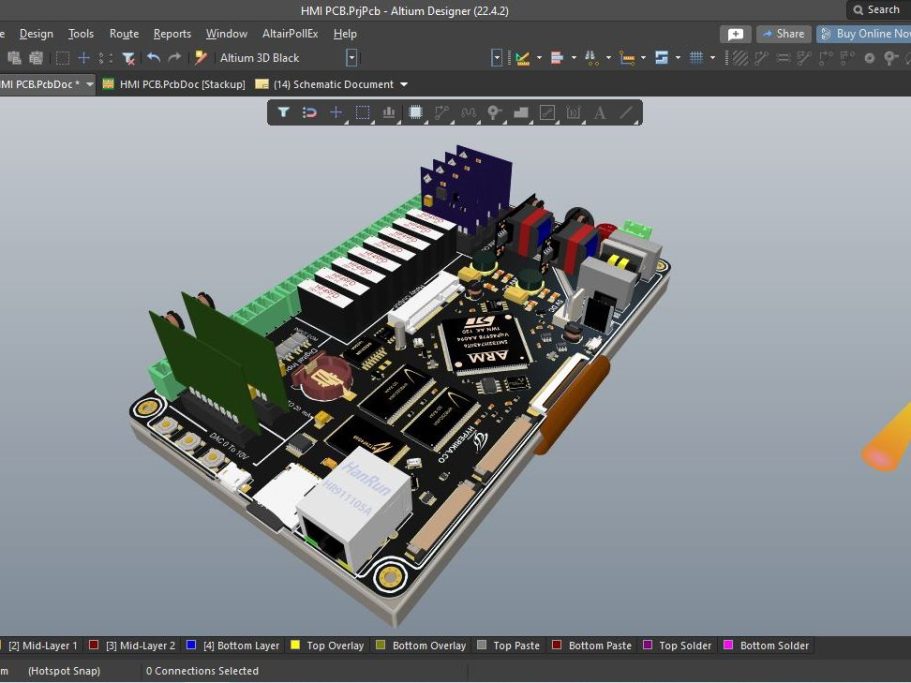
Task: Select the [4] Bottom Layer tab
Action: tap(232, 645)
